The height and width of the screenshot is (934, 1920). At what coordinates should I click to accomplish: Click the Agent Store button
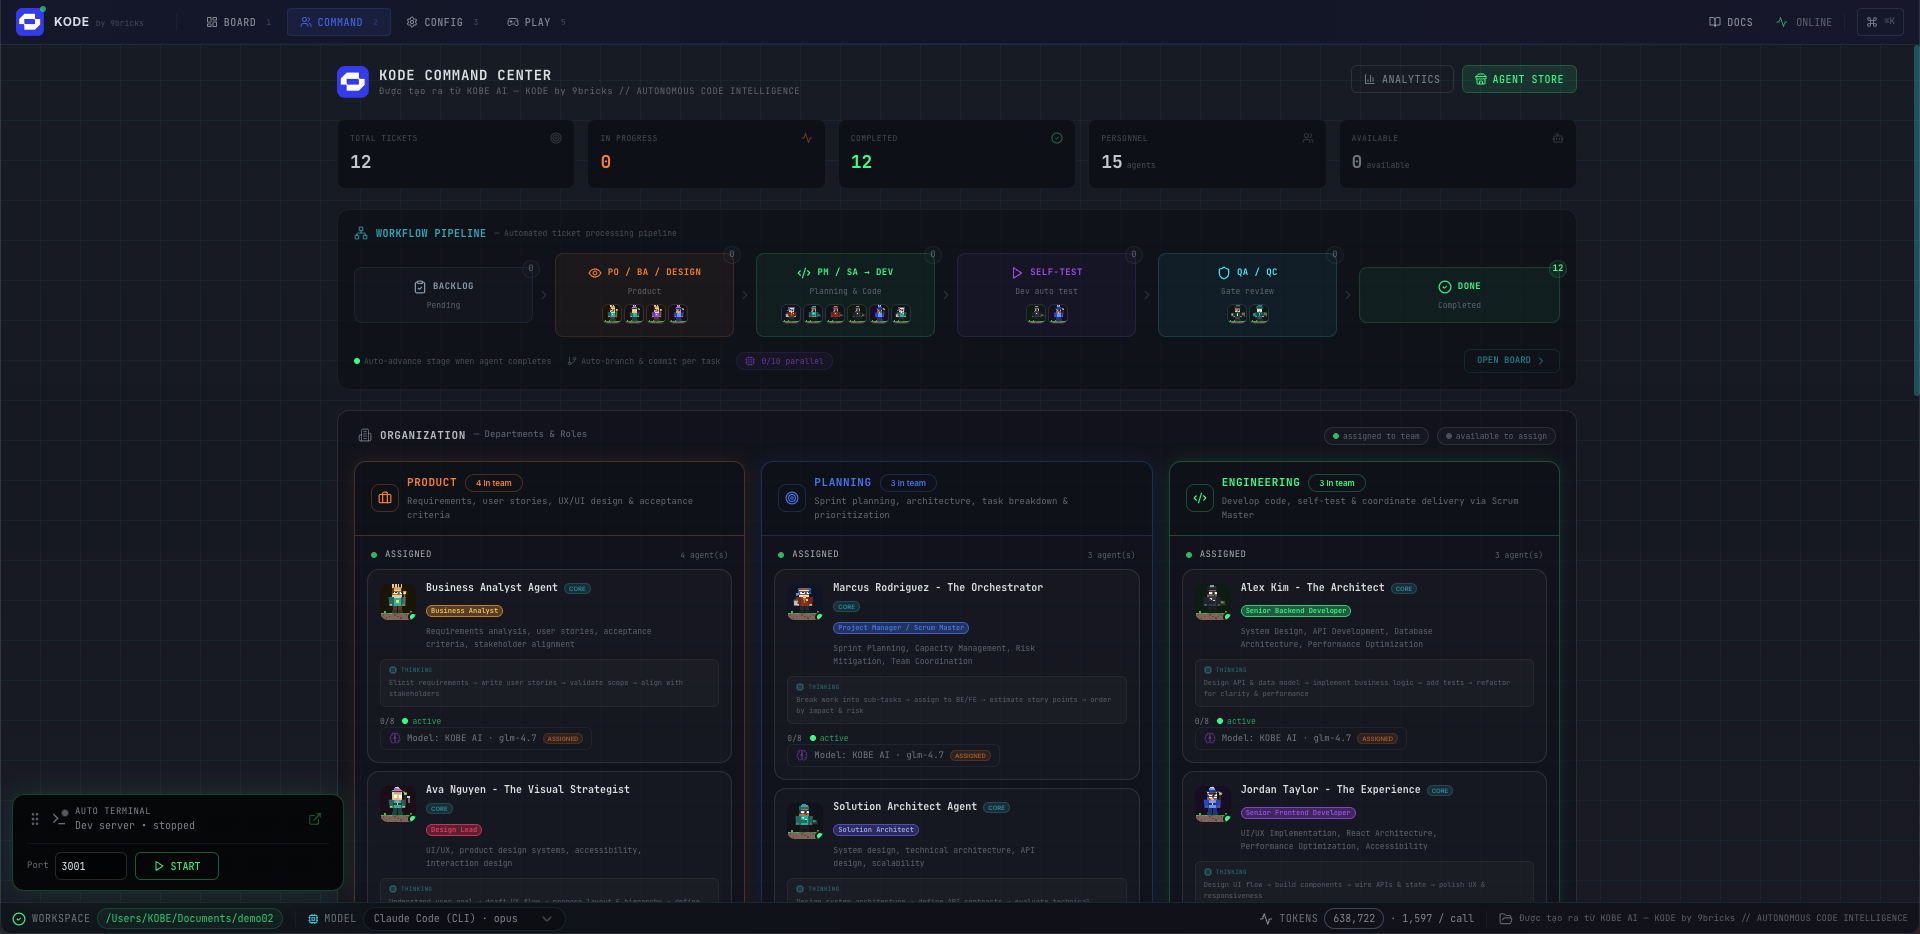1519,79
